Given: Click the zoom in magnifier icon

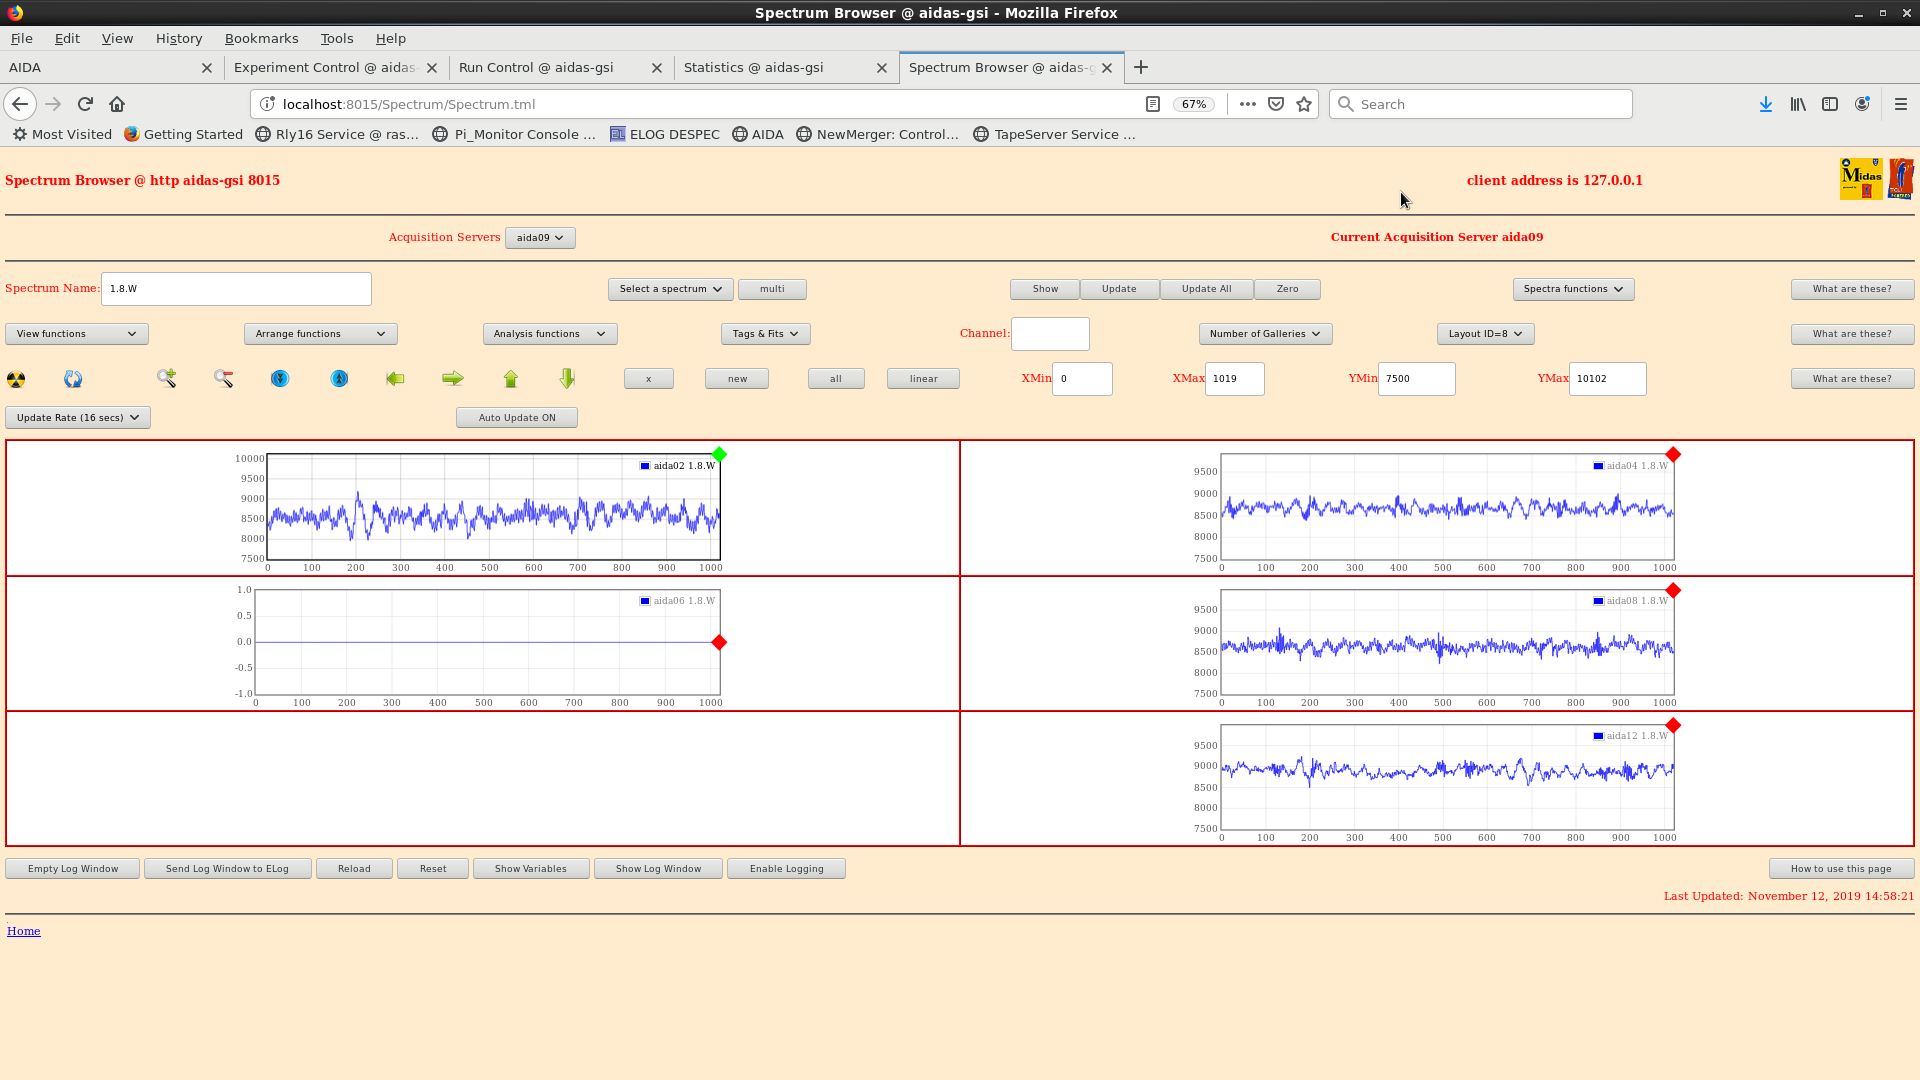Looking at the screenshot, I should tap(166, 378).
